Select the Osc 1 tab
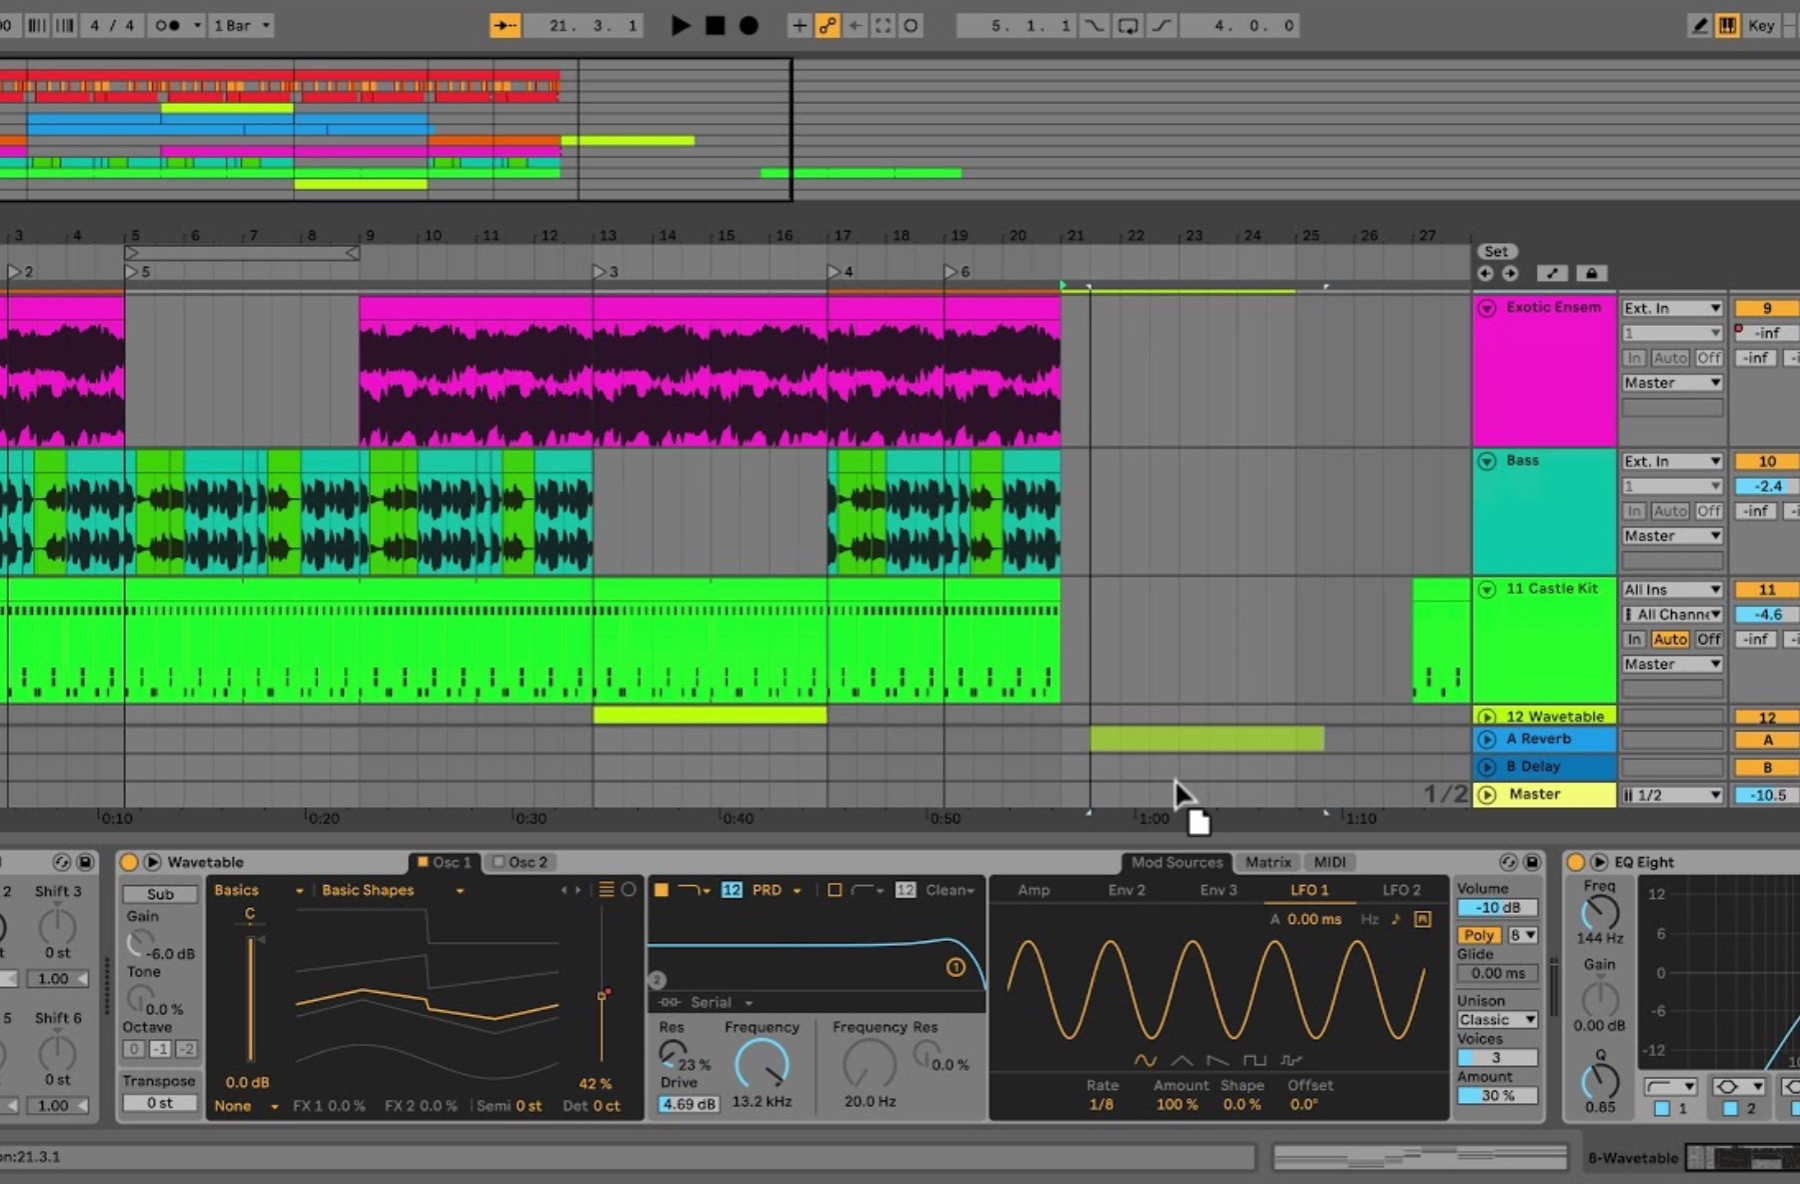 point(444,862)
